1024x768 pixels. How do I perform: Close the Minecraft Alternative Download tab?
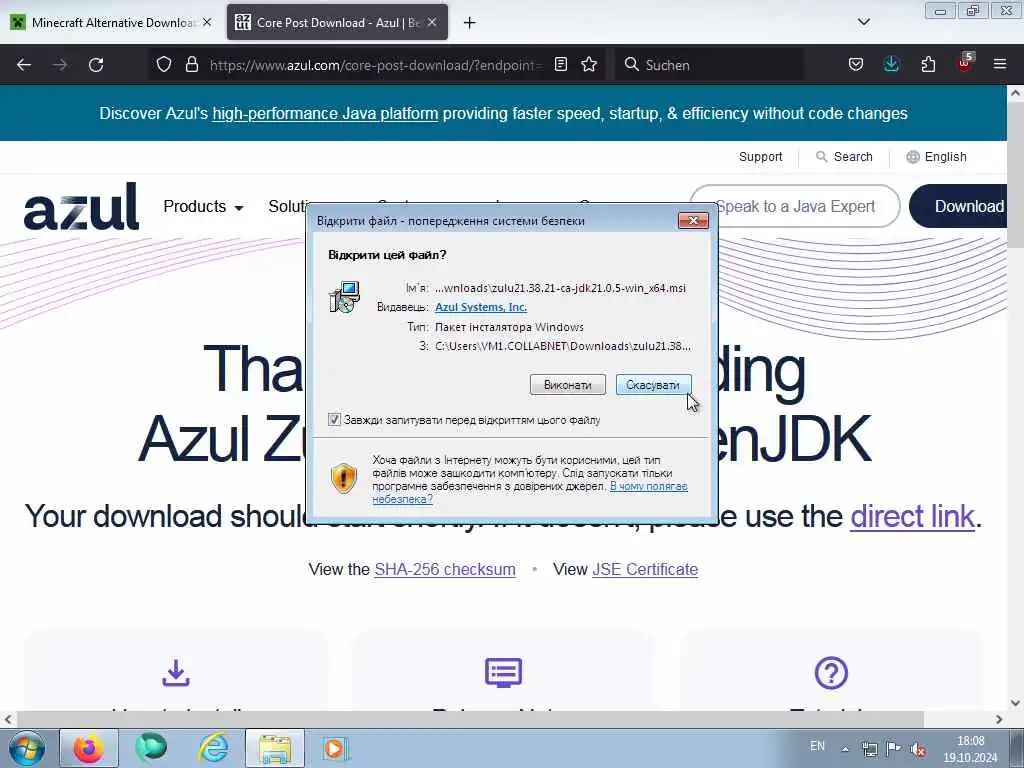[x=206, y=22]
